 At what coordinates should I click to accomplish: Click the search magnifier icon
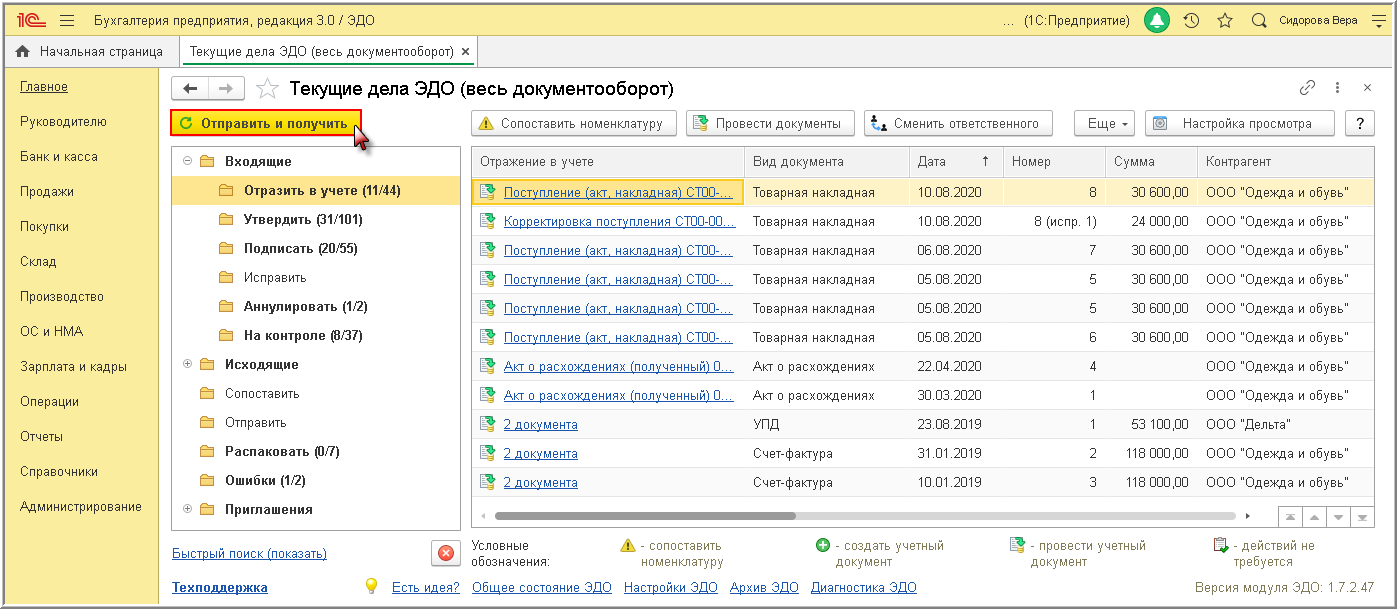pos(1259,20)
